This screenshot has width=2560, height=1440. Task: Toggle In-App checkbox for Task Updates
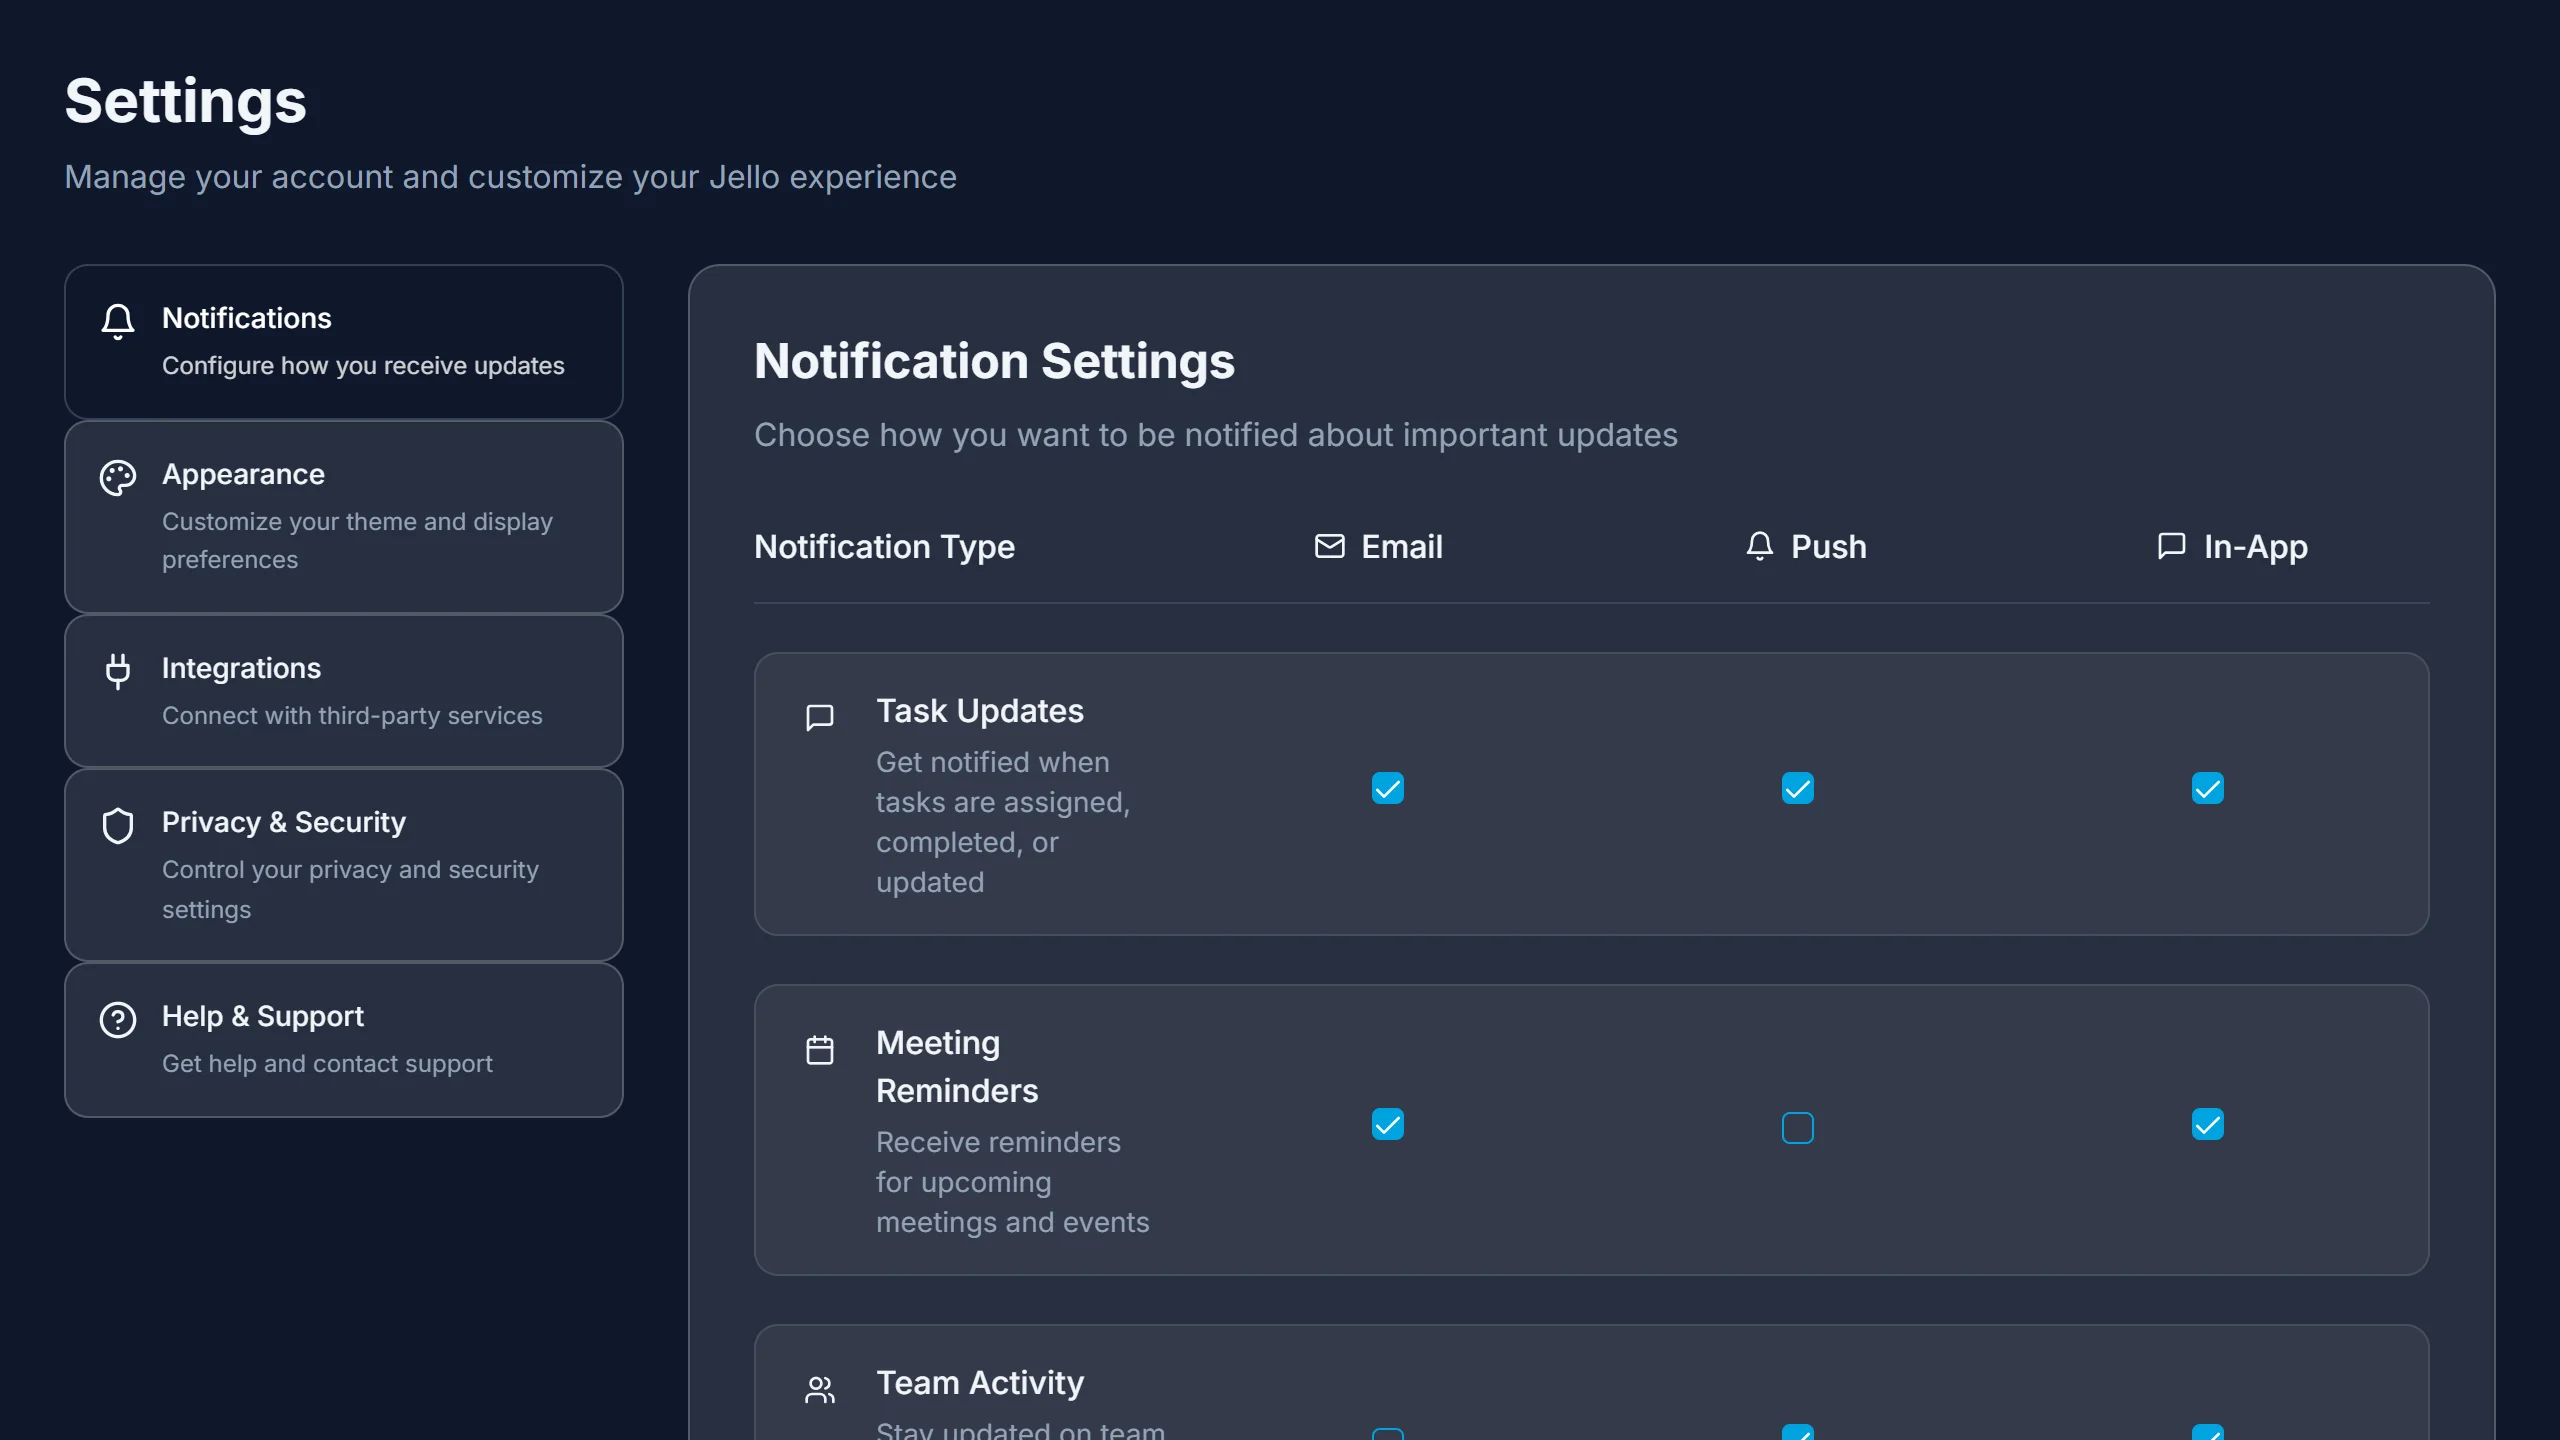(2207, 789)
